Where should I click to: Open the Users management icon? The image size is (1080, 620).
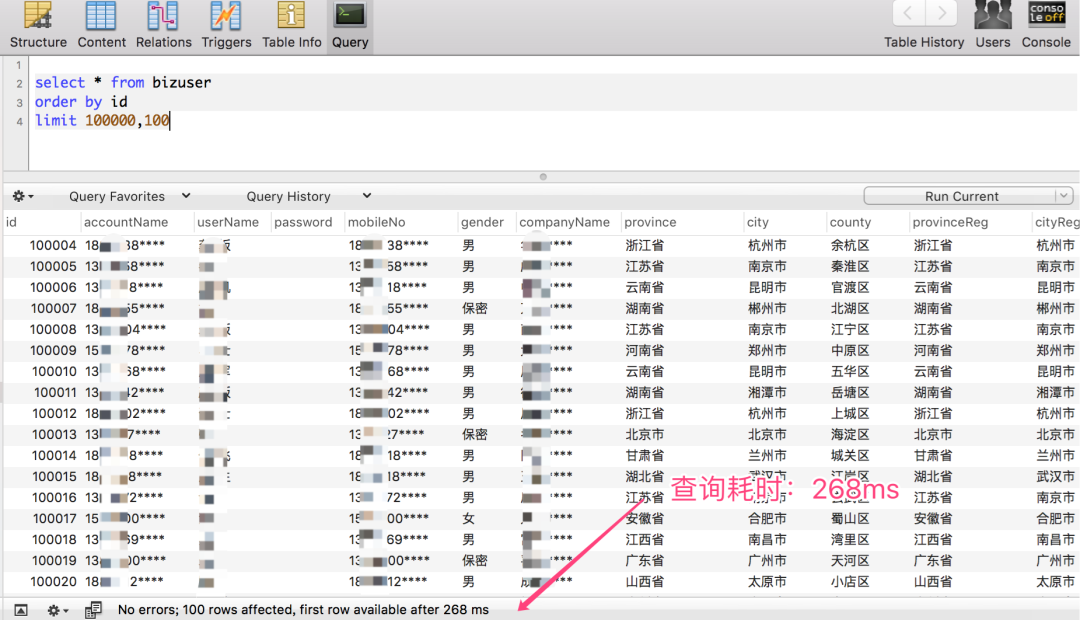click(993, 15)
